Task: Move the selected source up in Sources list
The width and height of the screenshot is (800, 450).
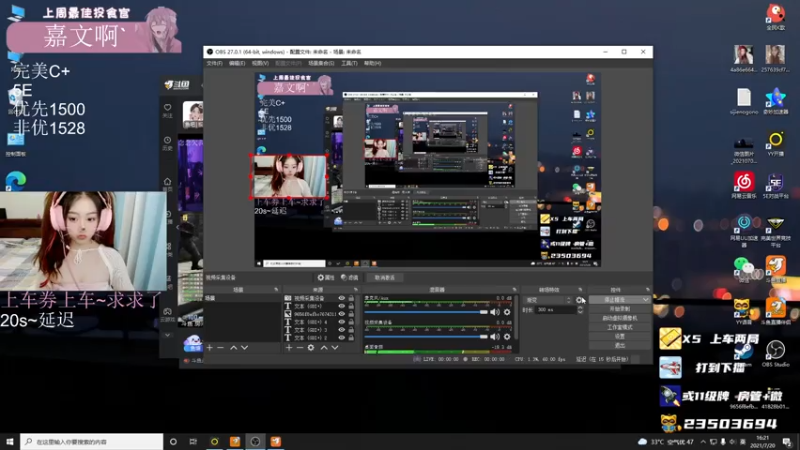Action: (323, 347)
